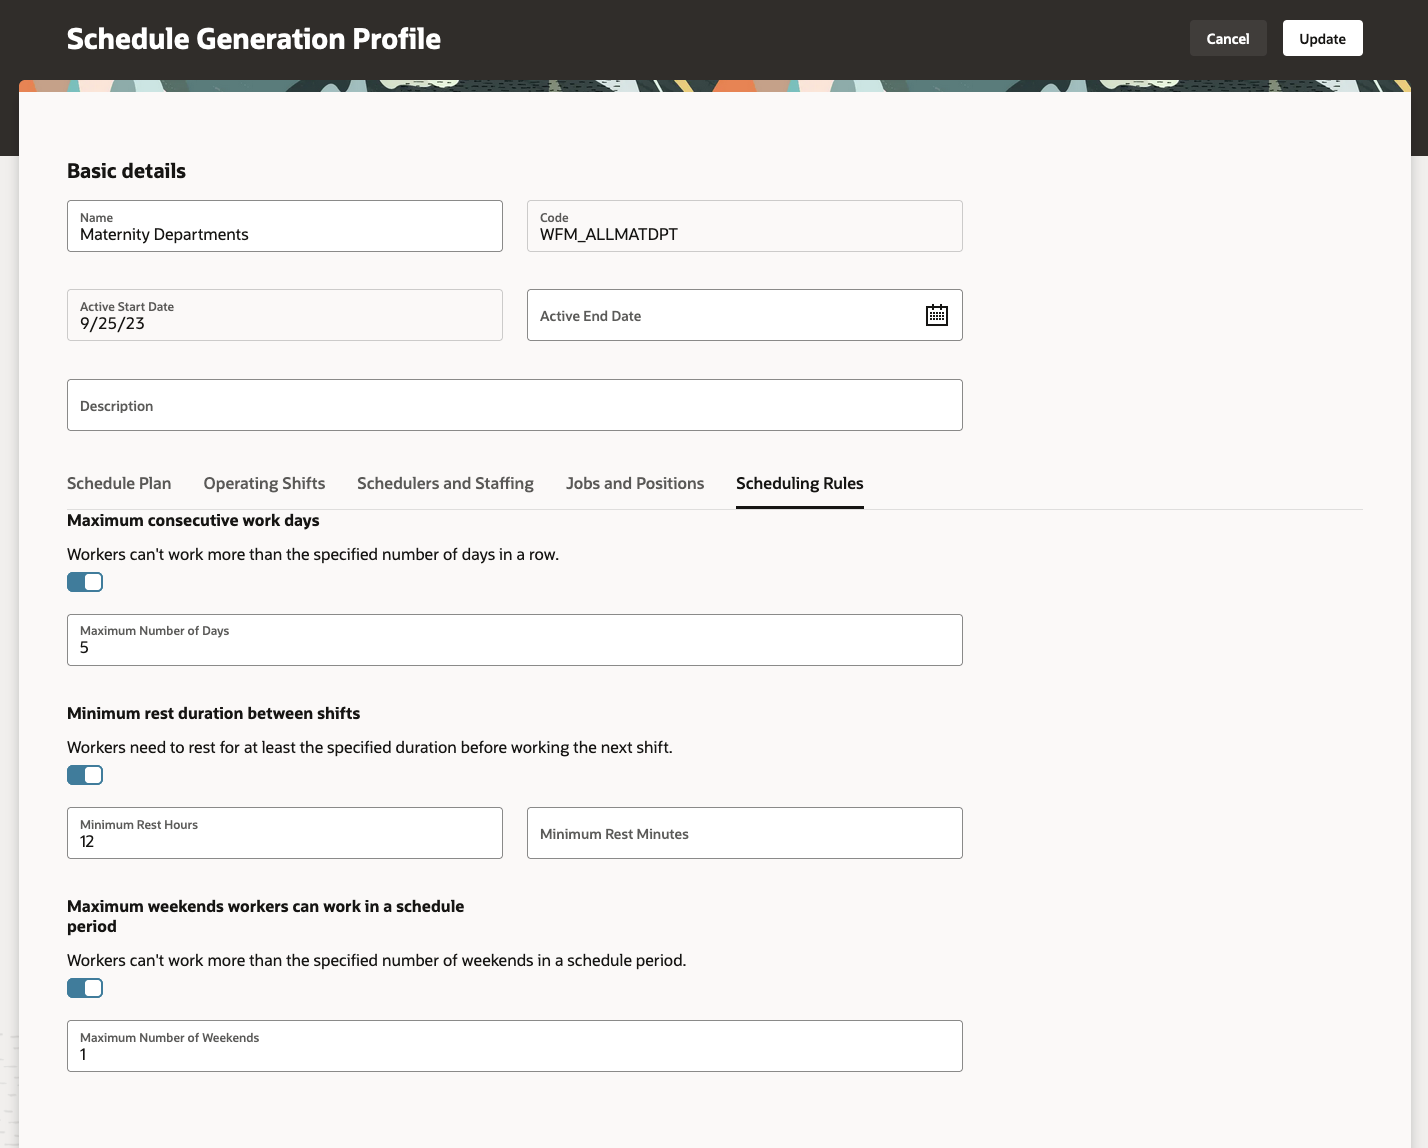Go to the Schedulers and Staffing tab
Image resolution: width=1428 pixels, height=1148 pixels.
click(x=445, y=483)
